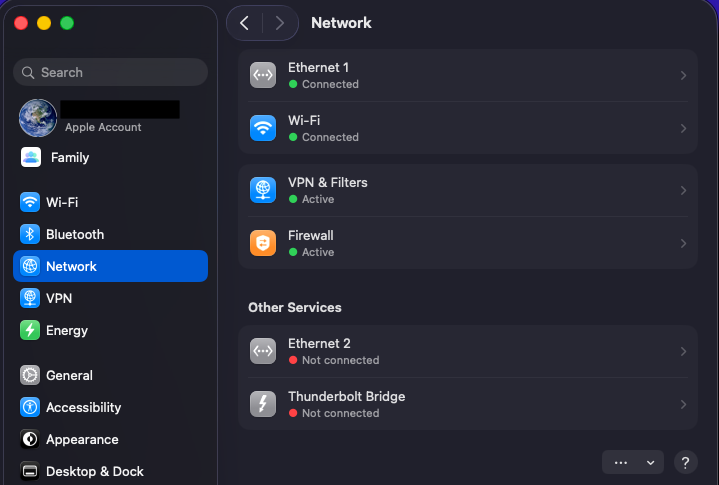Click the sidebar Network globe icon
This screenshot has height=485, width=719.
tap(30, 266)
